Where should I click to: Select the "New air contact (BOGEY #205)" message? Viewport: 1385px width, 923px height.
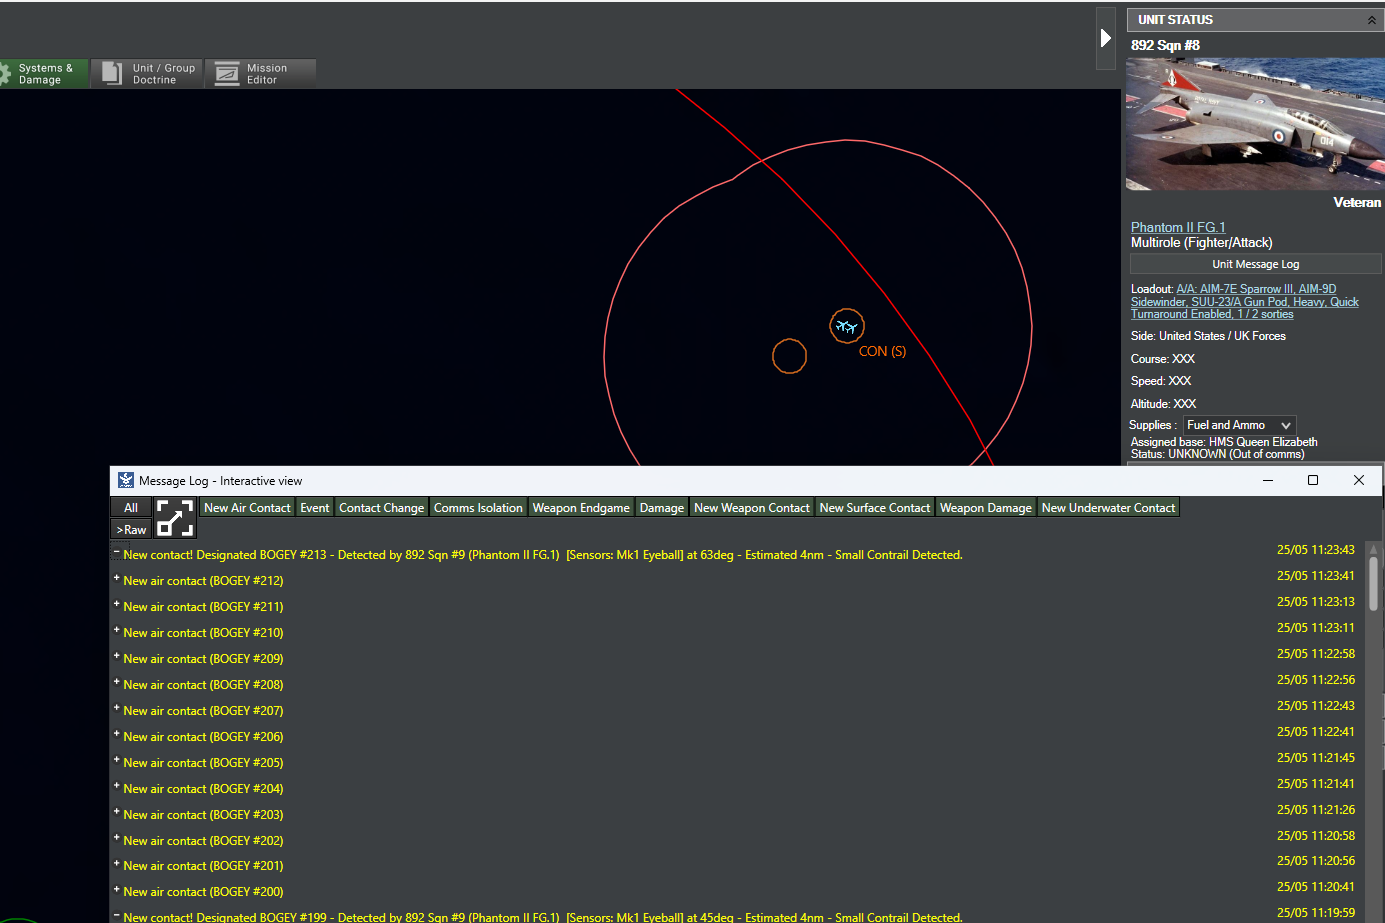point(203,763)
